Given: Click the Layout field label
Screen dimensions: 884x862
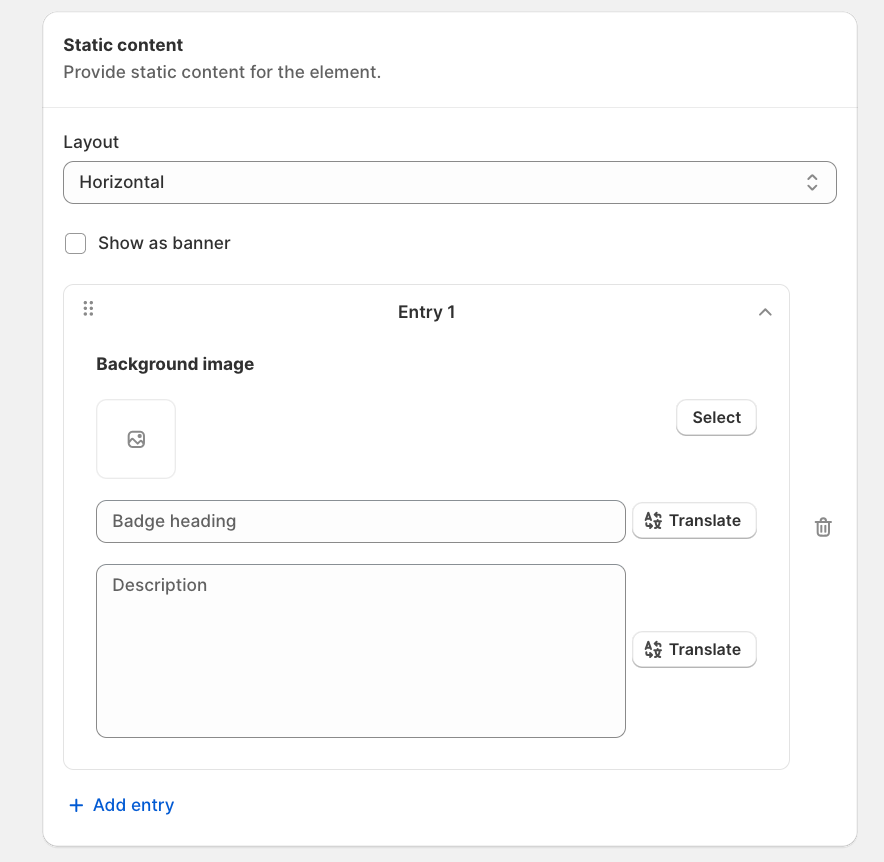Looking at the screenshot, I should pyautogui.click(x=91, y=142).
